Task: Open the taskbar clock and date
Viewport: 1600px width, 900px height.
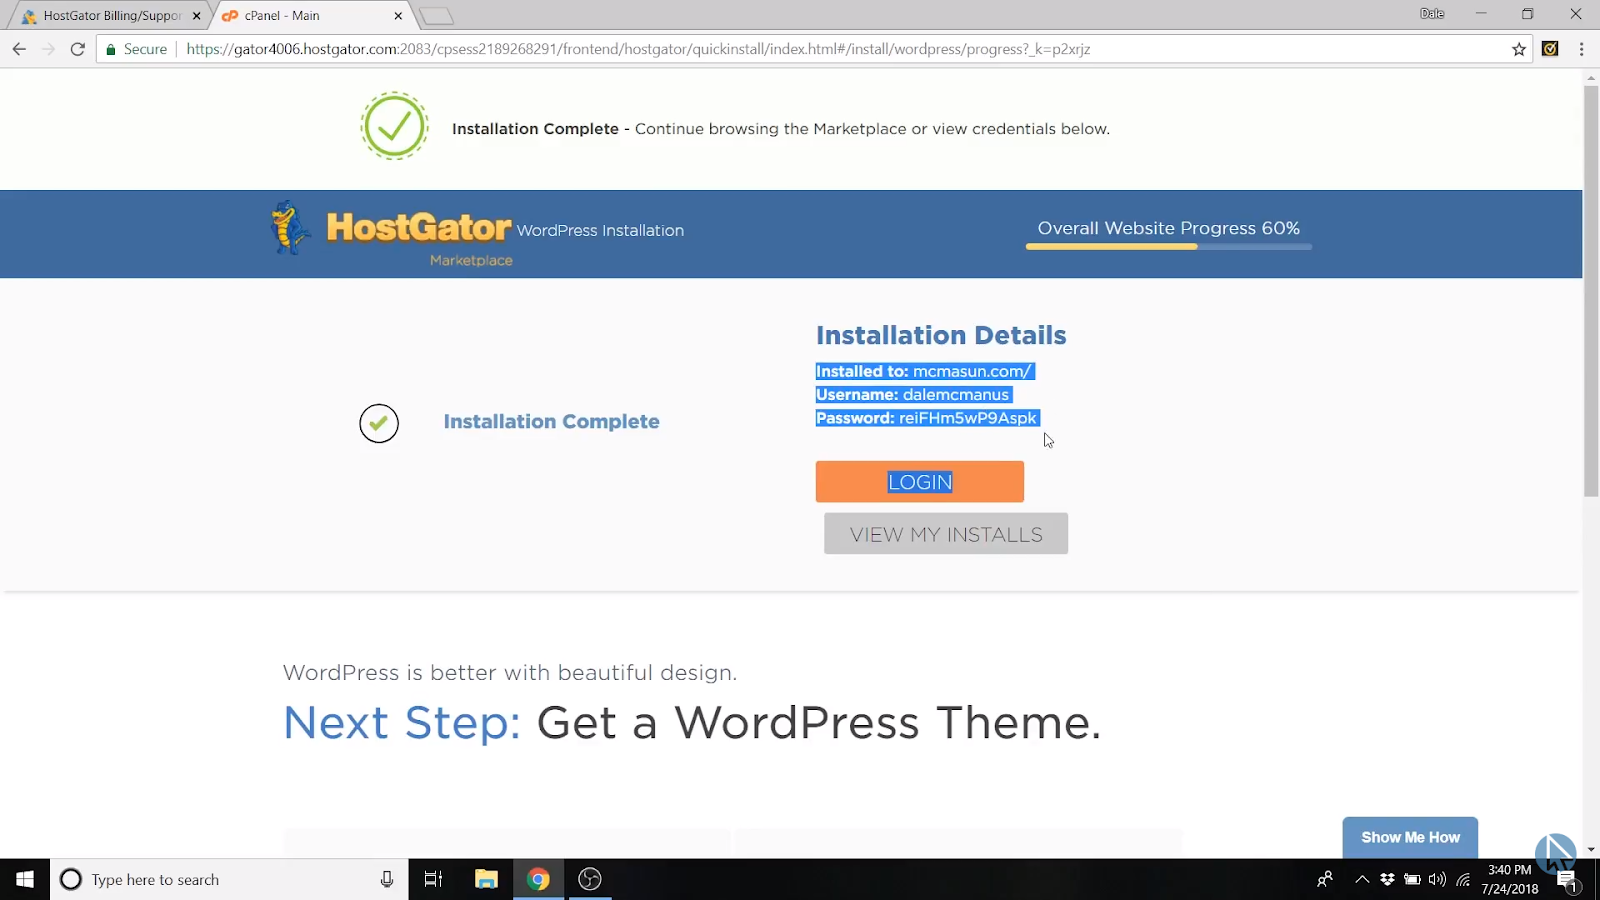Action: [1510, 879]
